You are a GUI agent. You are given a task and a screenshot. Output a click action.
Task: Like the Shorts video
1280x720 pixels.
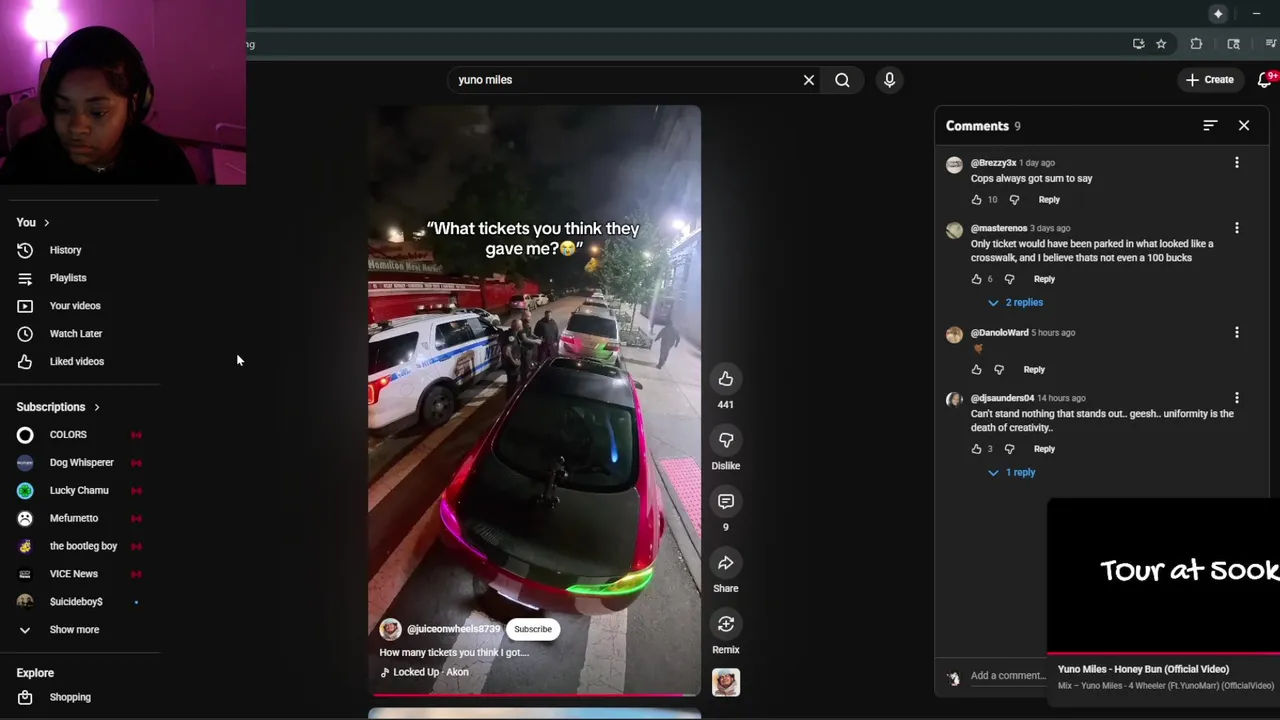click(x=725, y=379)
